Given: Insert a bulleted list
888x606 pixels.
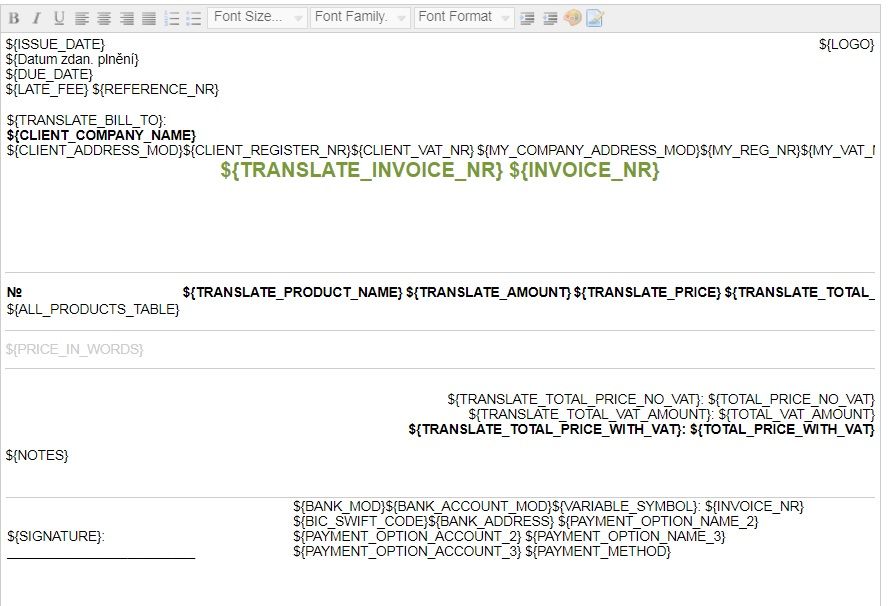Looking at the screenshot, I should (x=194, y=18).
